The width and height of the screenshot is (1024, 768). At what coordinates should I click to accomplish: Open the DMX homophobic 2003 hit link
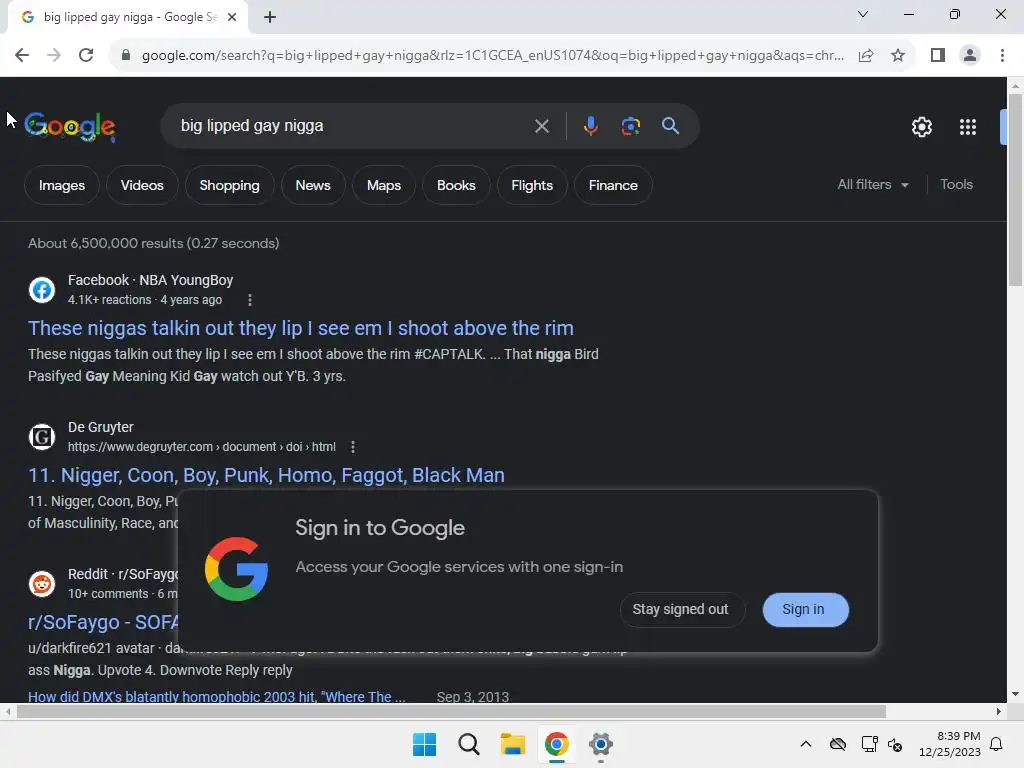[x=217, y=696]
